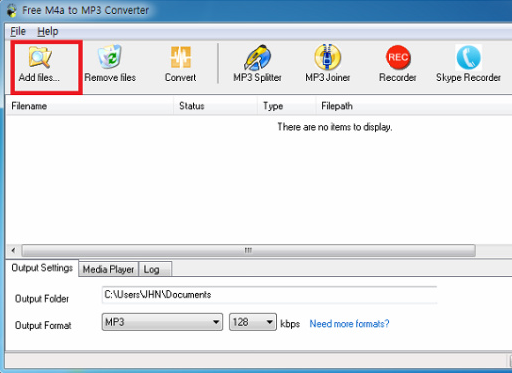Viewport: 512px width, 373px height.
Task: Click the horizontal scrollbar thumb
Action: tap(249, 250)
